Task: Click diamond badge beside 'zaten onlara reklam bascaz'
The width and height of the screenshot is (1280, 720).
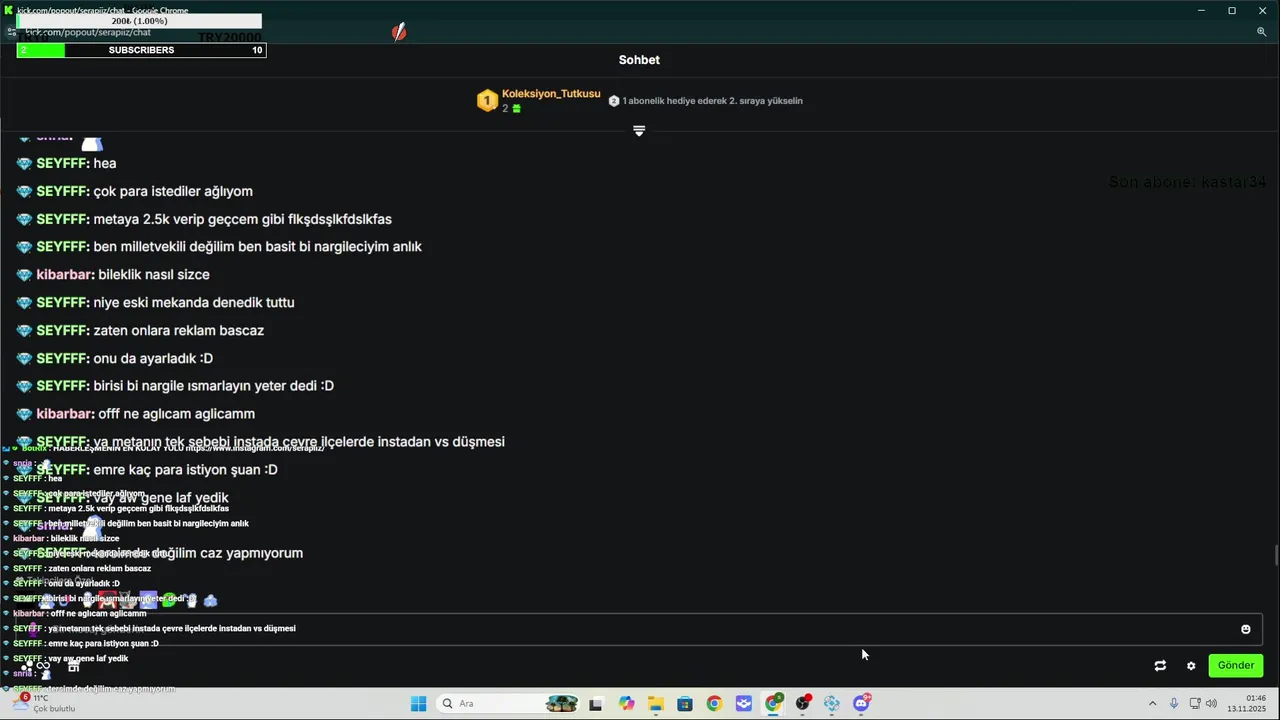Action: (24, 331)
